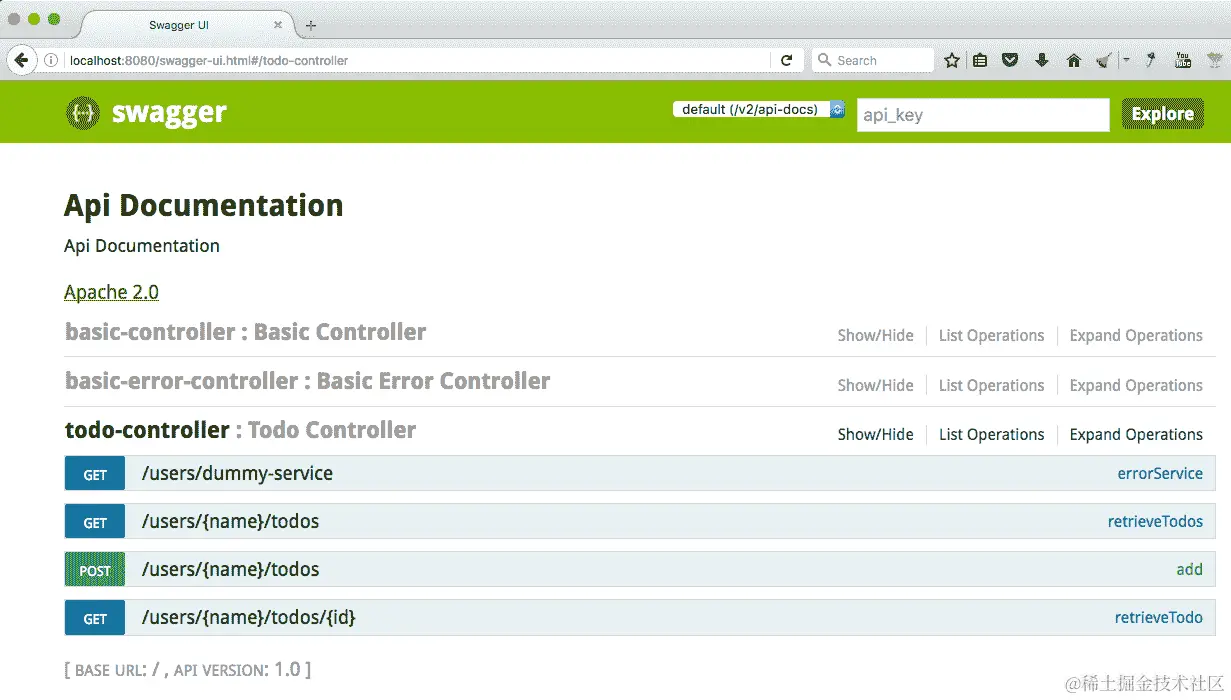
Task: Click GET badge on the retrieveTodos row
Action: point(95,522)
